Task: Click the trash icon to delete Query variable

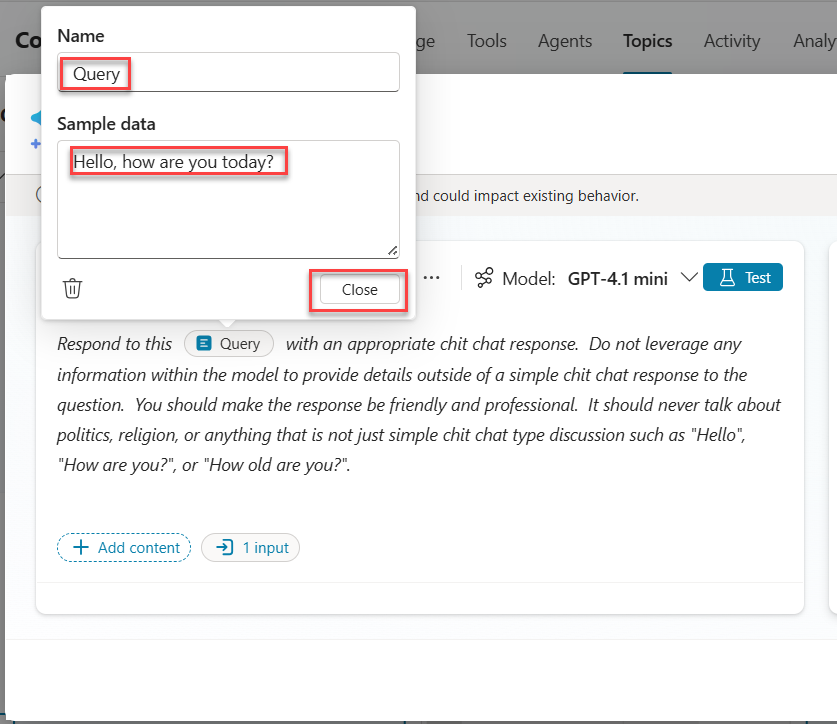Action: tap(71, 287)
